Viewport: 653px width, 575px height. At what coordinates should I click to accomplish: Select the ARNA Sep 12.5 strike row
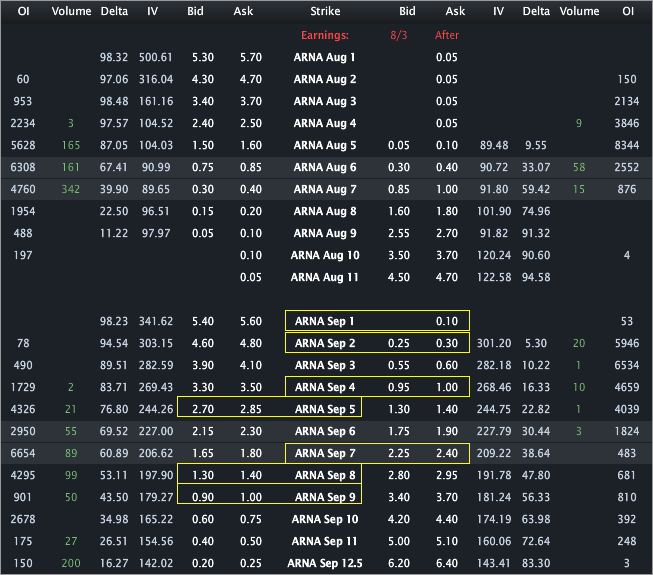pos(326,563)
